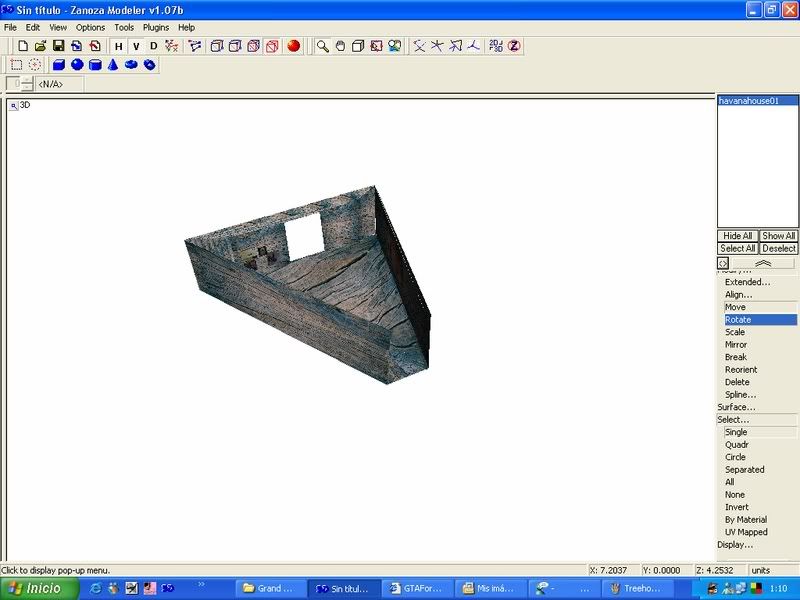800x600 pixels.
Task: Create a blue sphere primitive
Action: (x=77, y=65)
